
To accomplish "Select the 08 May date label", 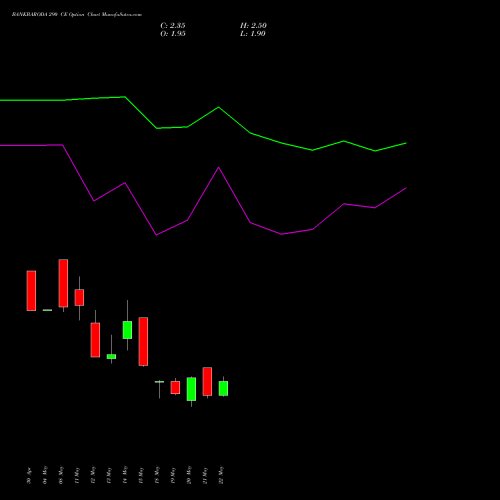I will pyautogui.click(x=61, y=475).
